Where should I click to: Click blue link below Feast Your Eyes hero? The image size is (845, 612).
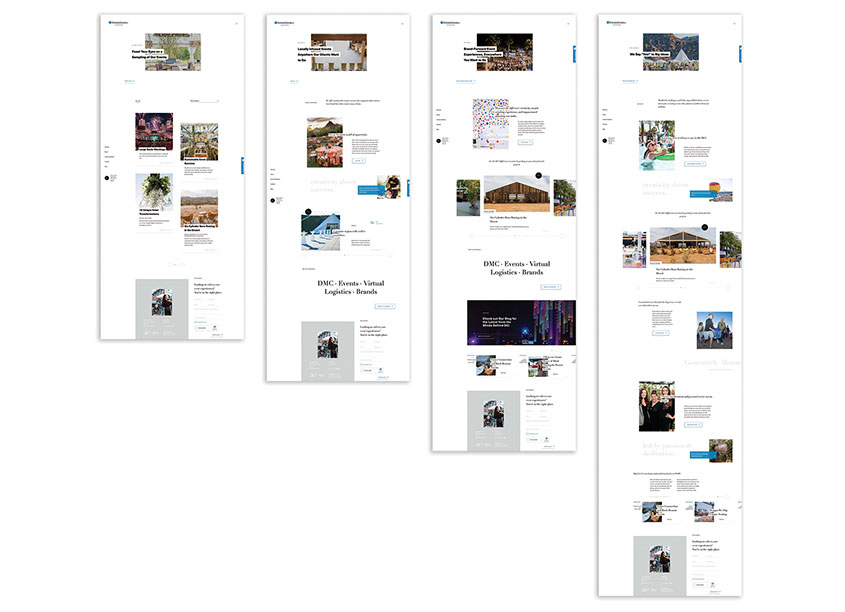click(129, 81)
